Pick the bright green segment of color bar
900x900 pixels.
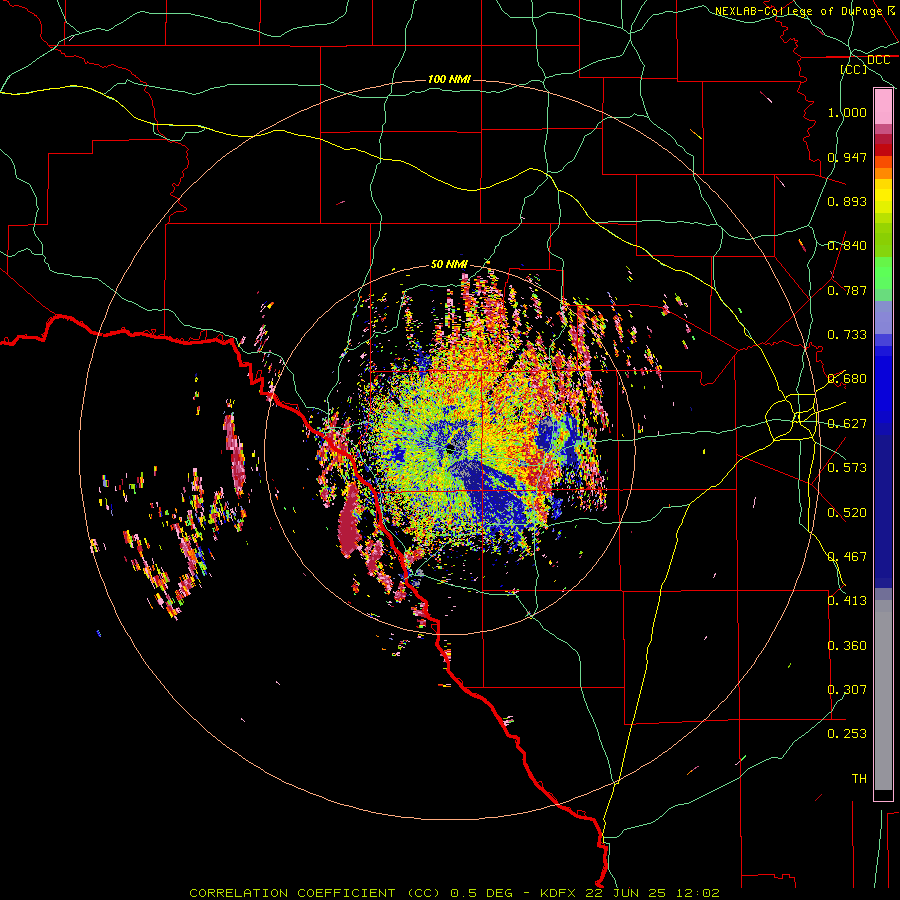click(883, 273)
